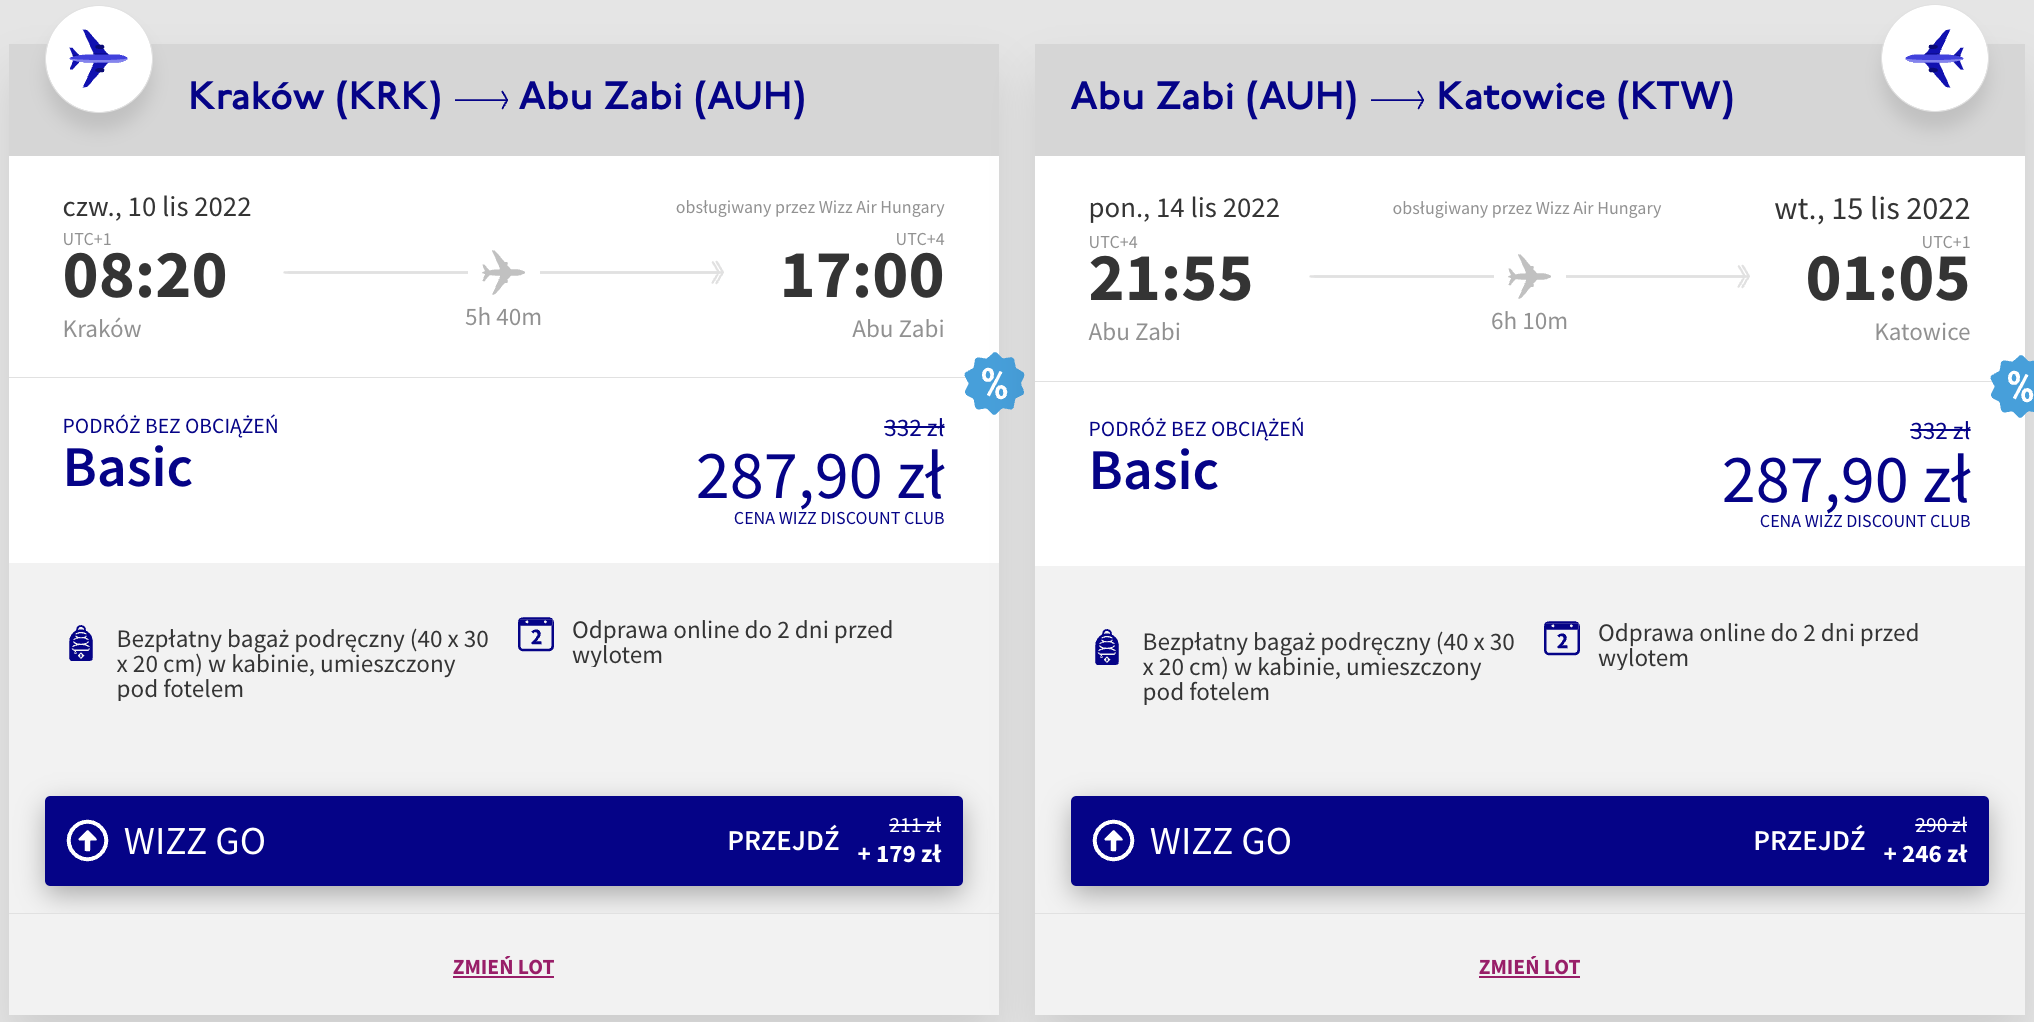Click the backpack baggage icon in Kraków card
Viewport: 2034px width, 1022px height.
[81, 643]
